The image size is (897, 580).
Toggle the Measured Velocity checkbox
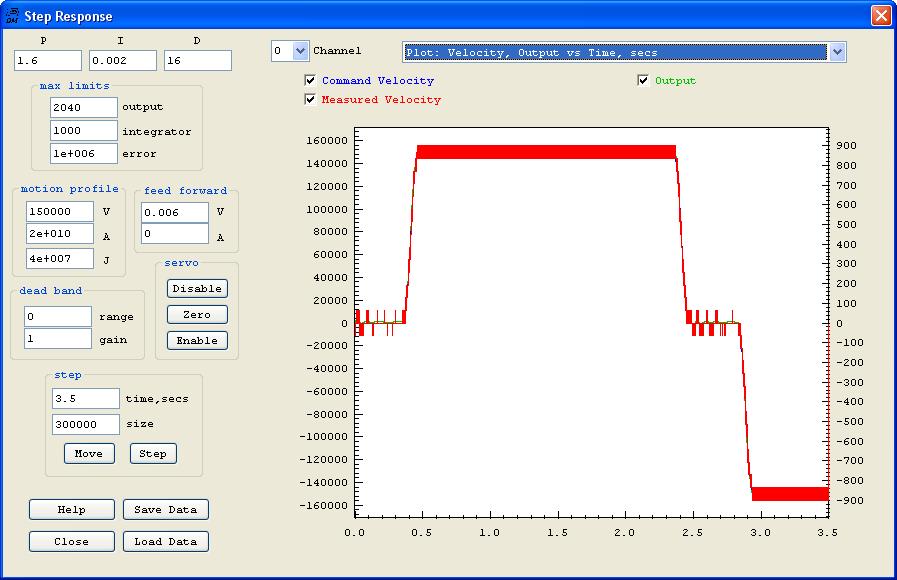(311, 100)
